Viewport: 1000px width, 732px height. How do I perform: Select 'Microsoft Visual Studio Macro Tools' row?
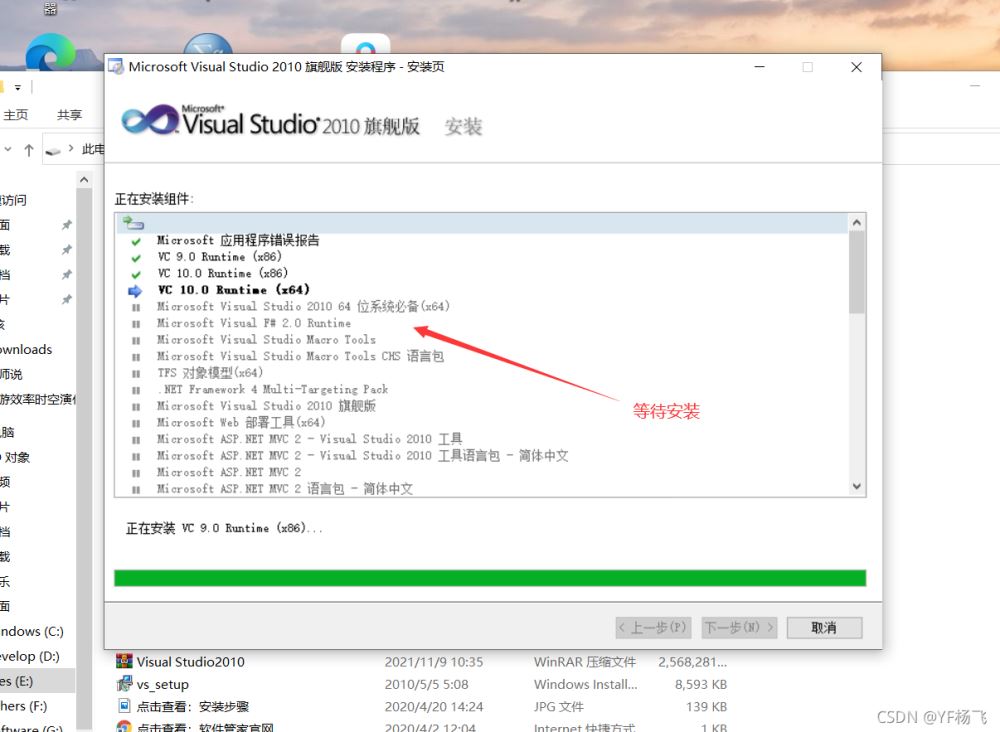(x=267, y=340)
